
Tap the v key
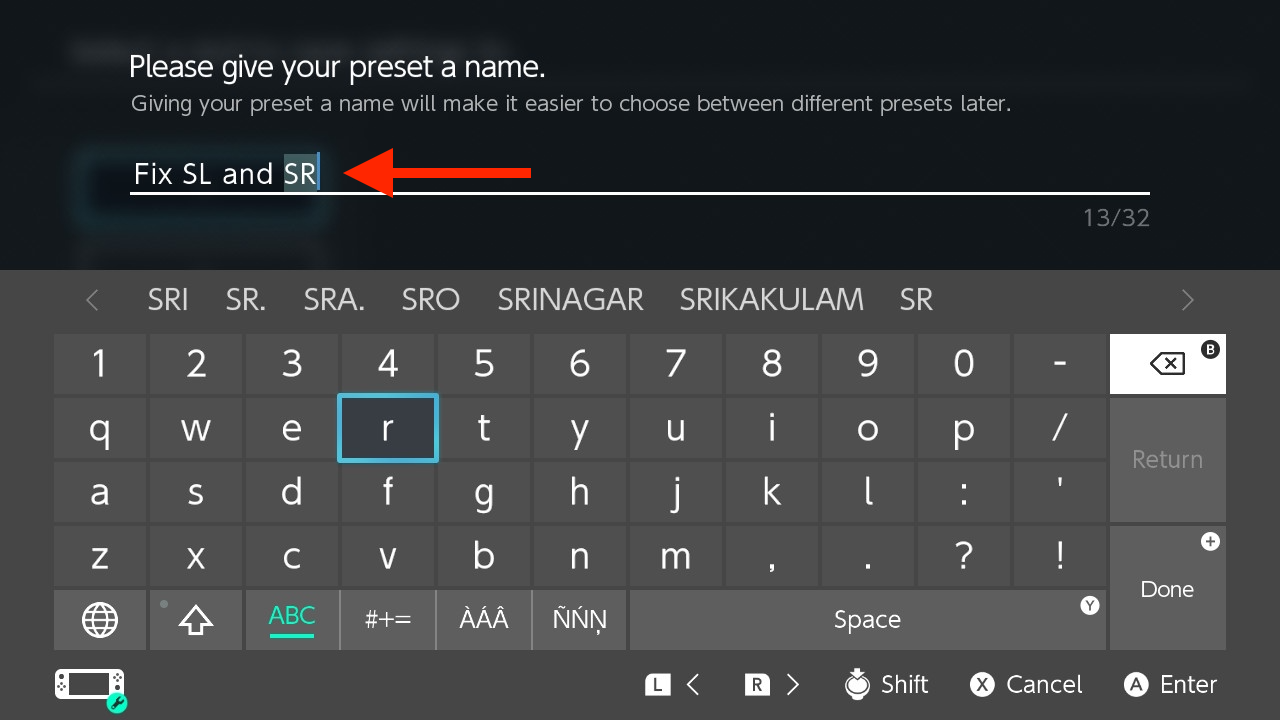[388, 556]
